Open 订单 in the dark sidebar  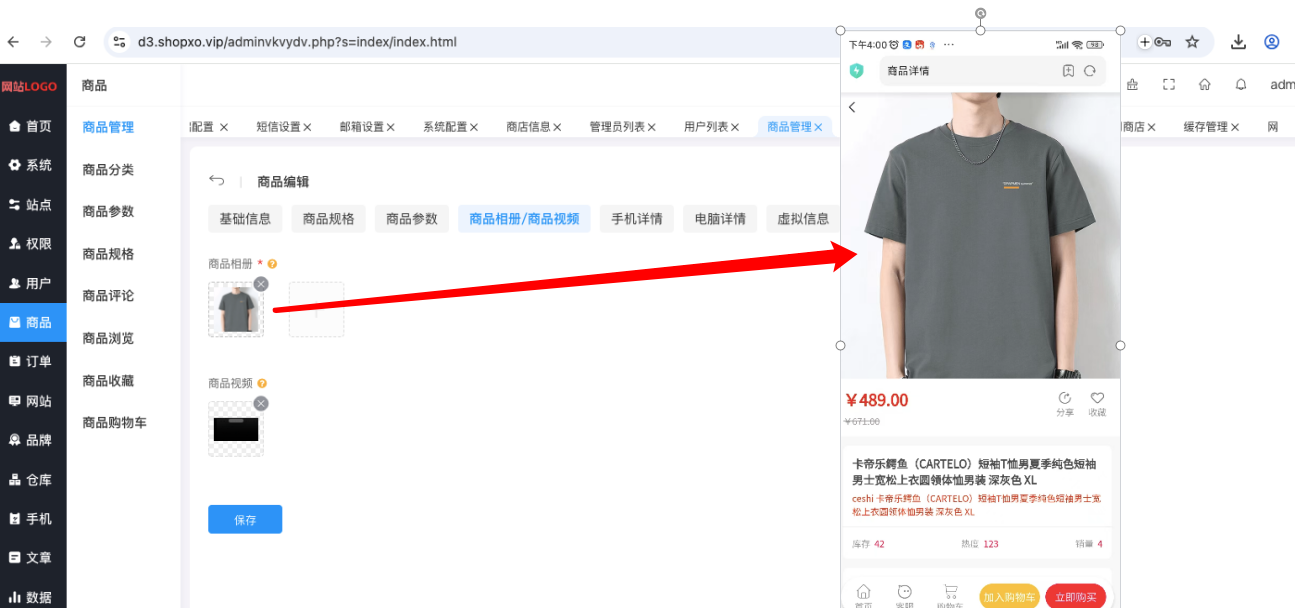tap(33, 361)
